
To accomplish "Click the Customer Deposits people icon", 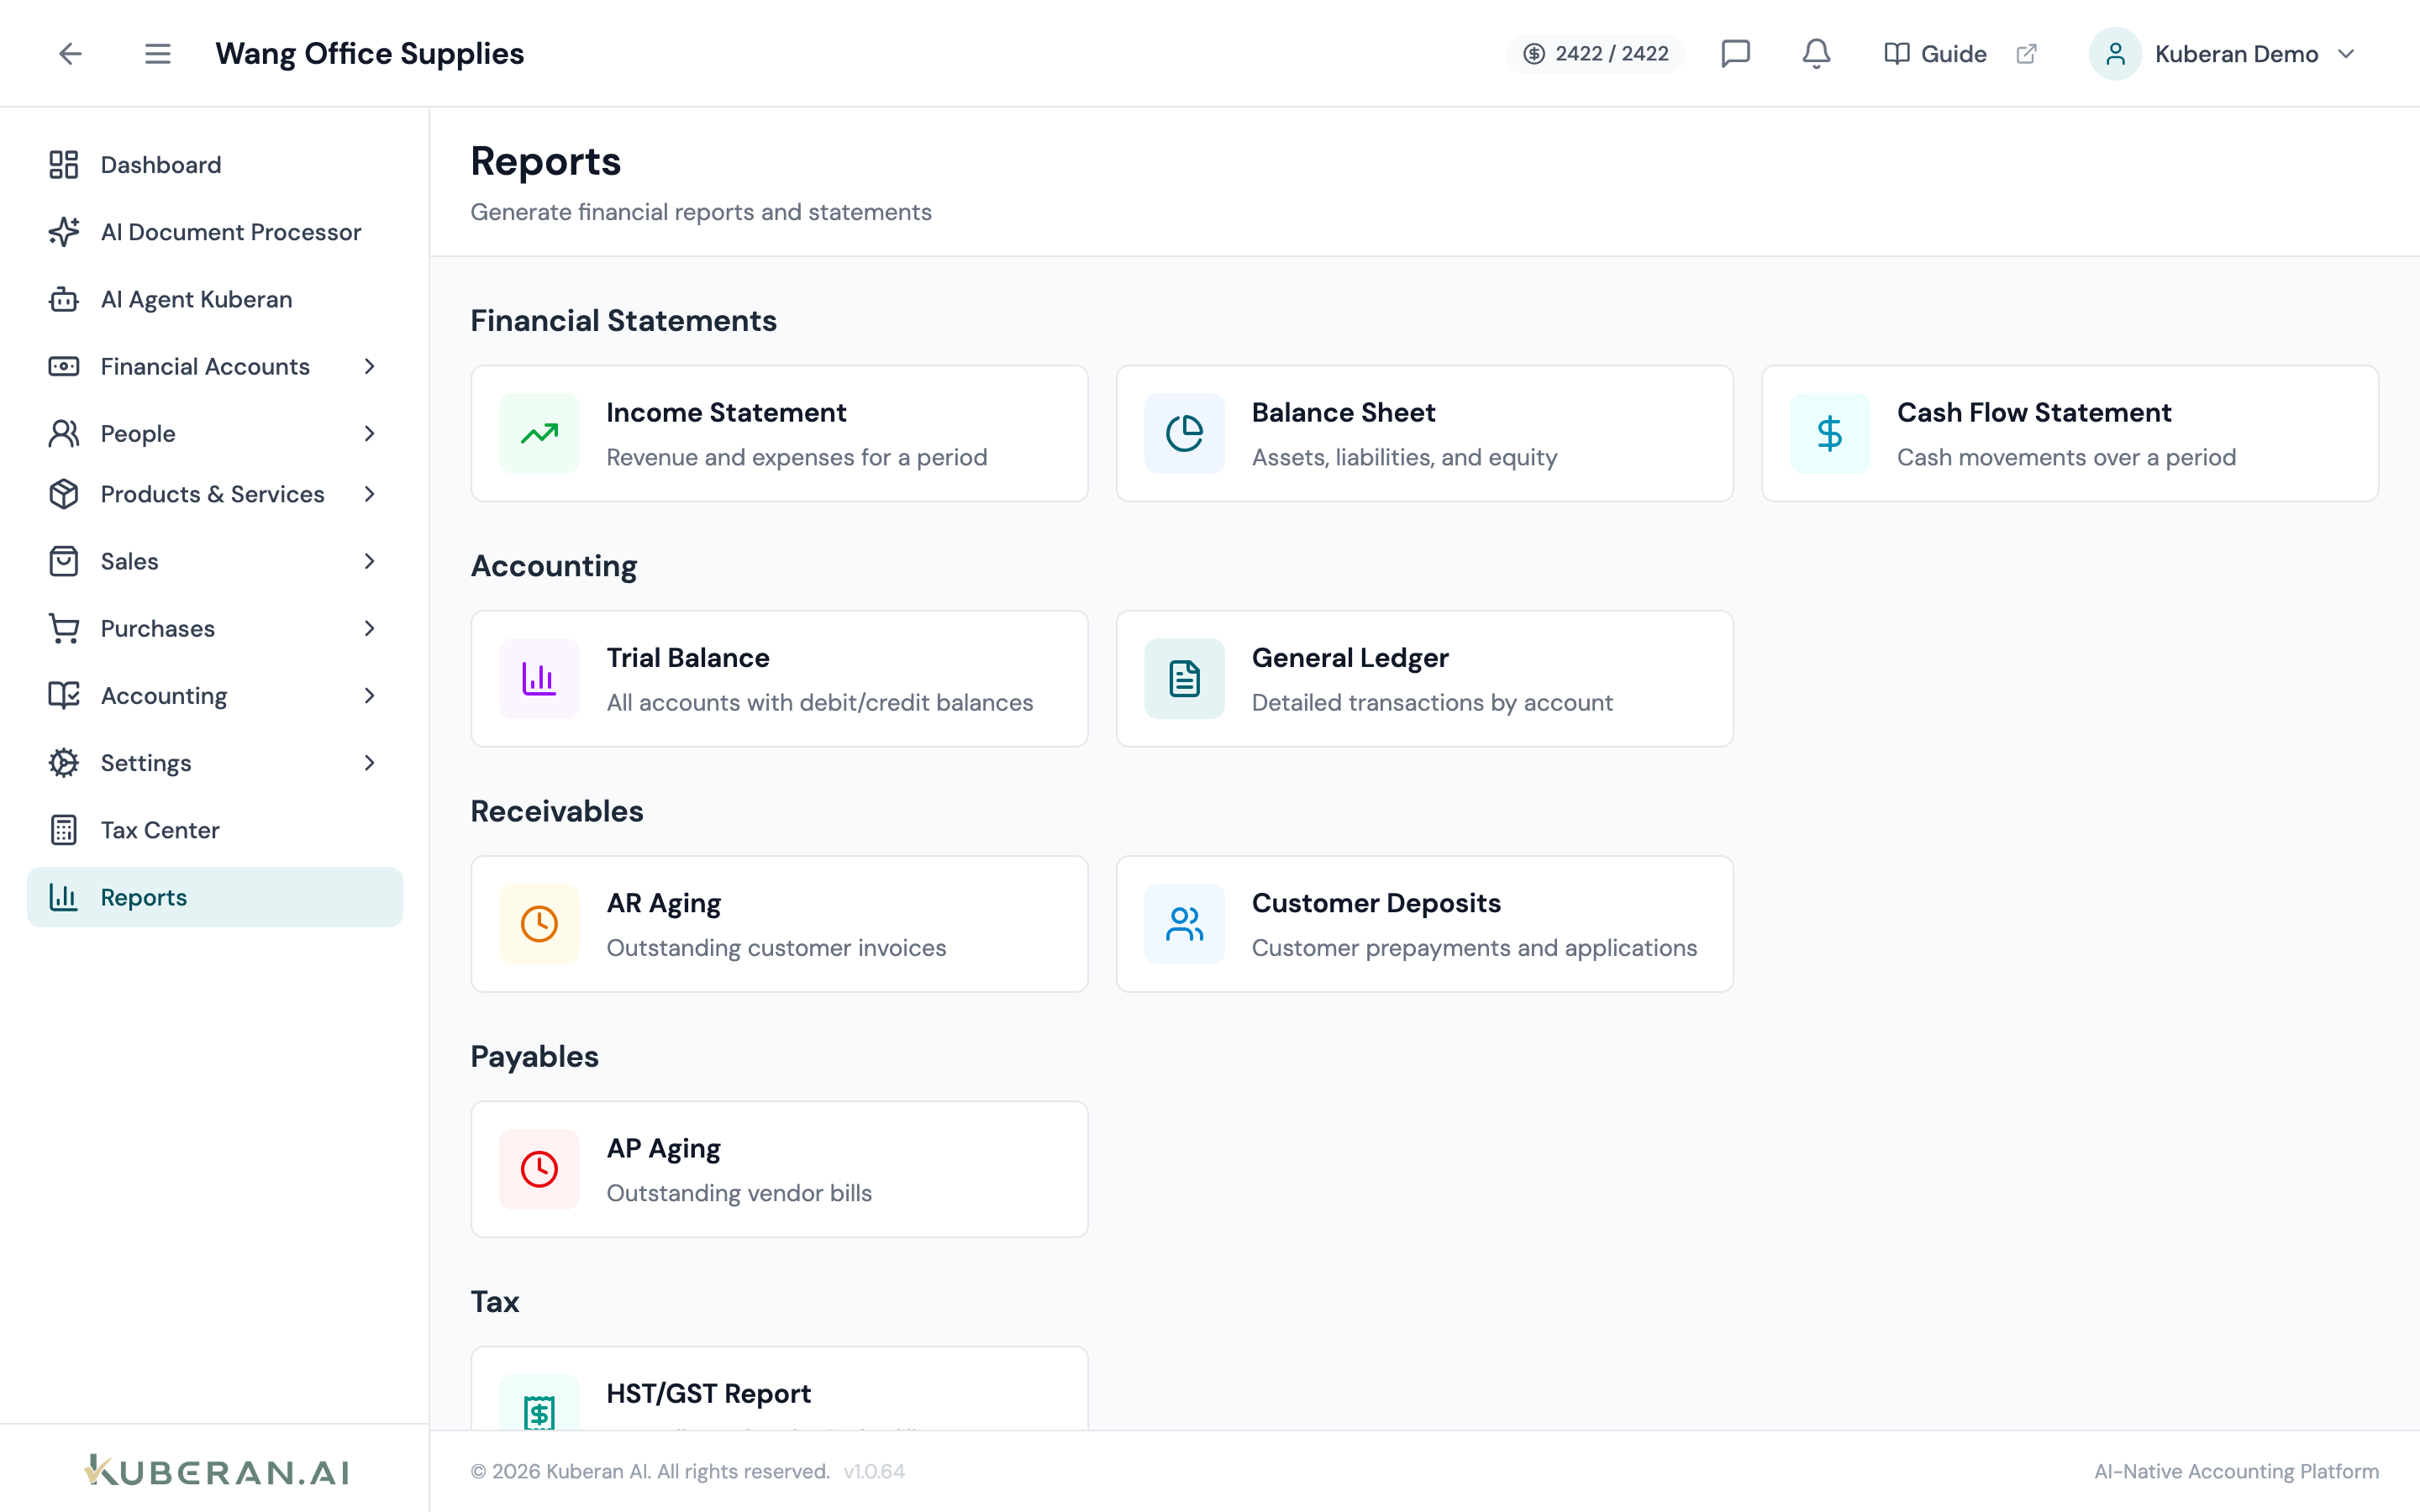I will tap(1184, 924).
